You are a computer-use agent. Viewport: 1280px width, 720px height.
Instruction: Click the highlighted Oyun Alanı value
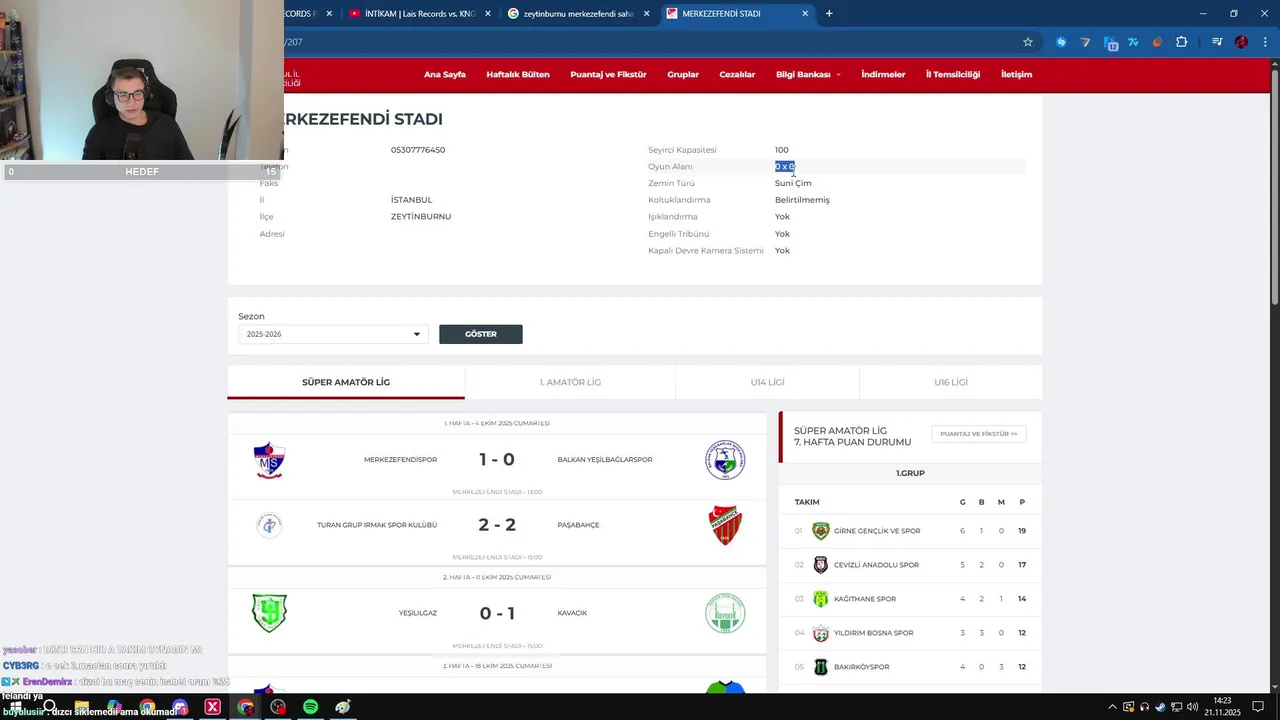pos(785,166)
